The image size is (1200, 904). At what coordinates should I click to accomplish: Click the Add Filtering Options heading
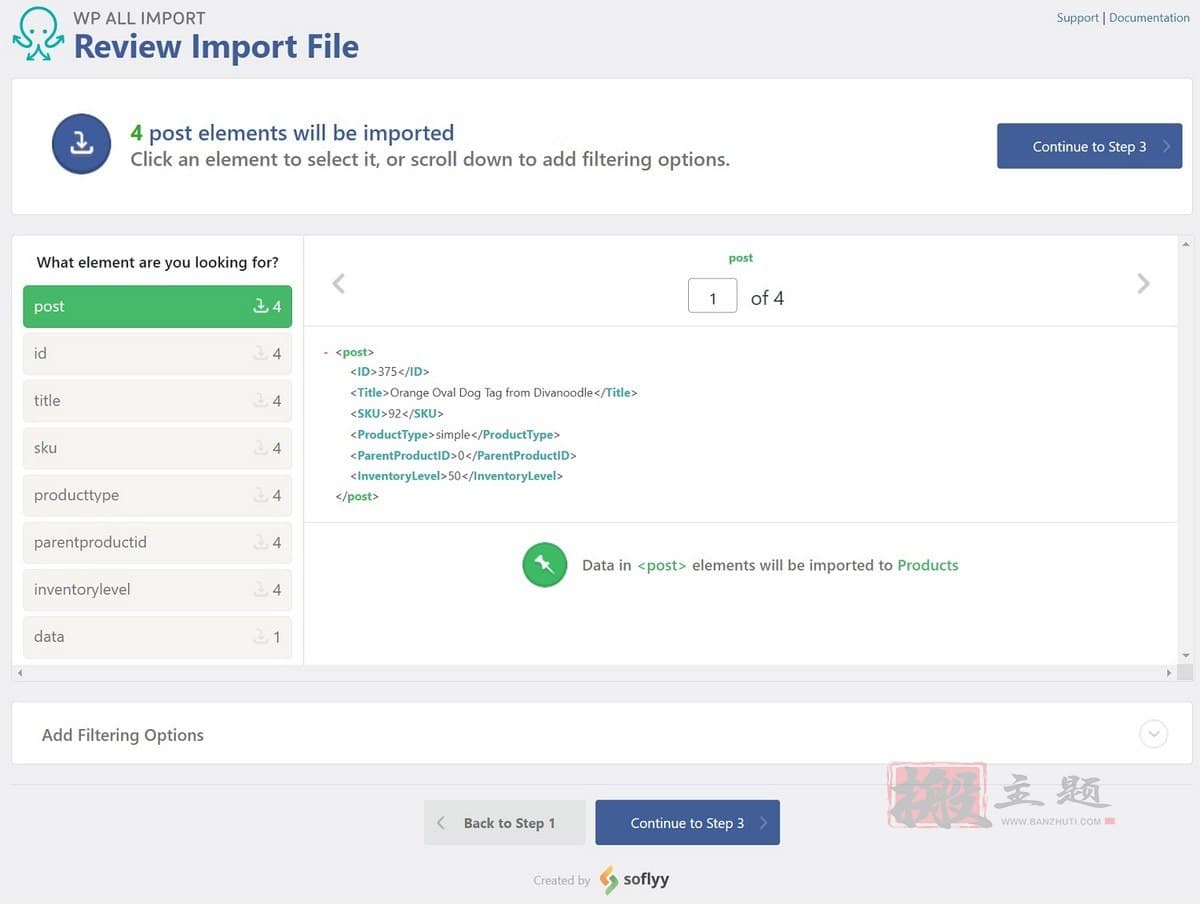tap(123, 735)
